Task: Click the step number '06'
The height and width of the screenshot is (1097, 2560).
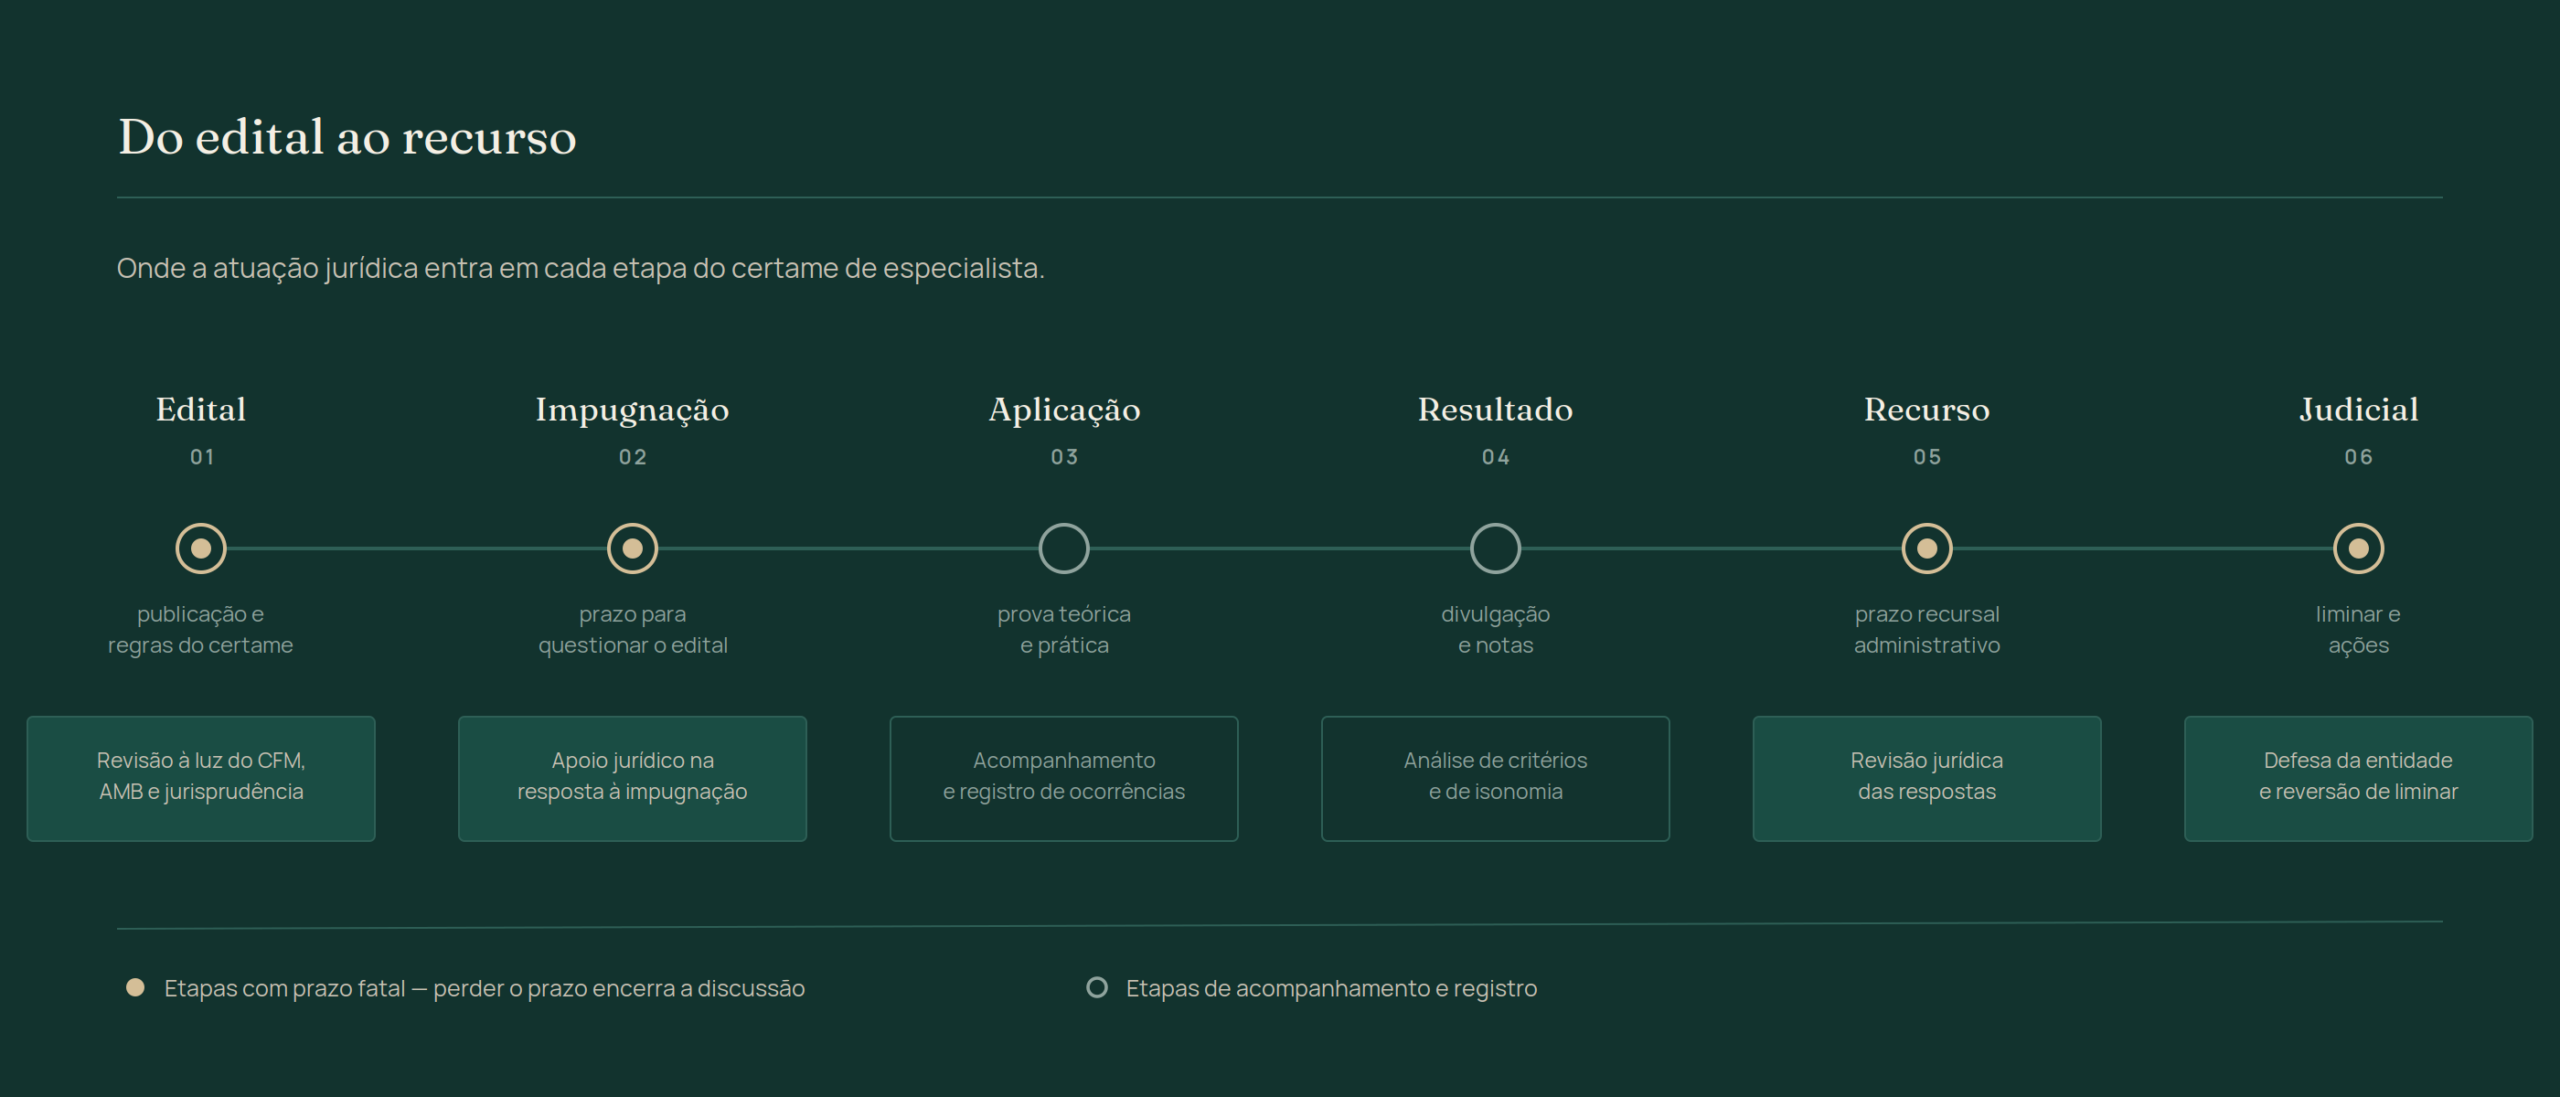Action: point(2358,457)
